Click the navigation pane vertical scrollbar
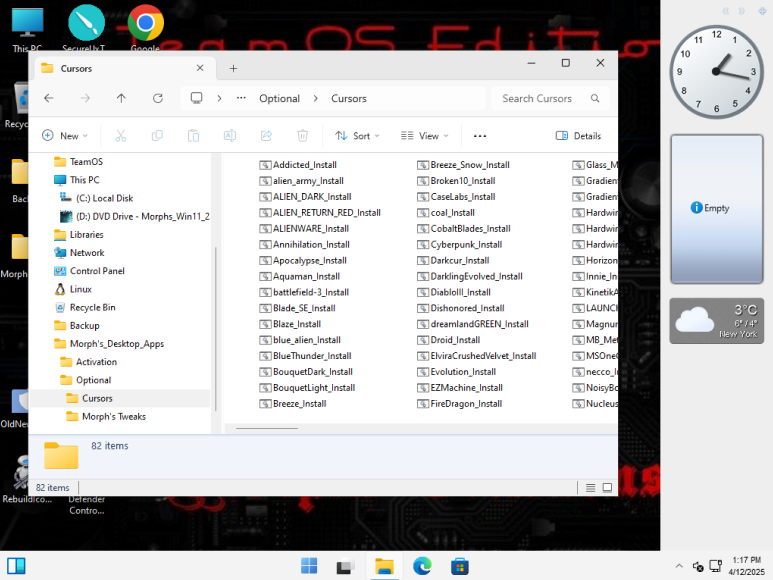 [x=215, y=328]
